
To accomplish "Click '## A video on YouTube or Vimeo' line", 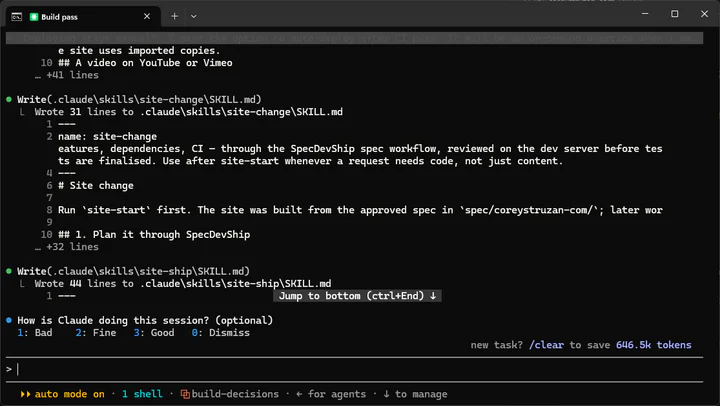I will click(x=145, y=62).
